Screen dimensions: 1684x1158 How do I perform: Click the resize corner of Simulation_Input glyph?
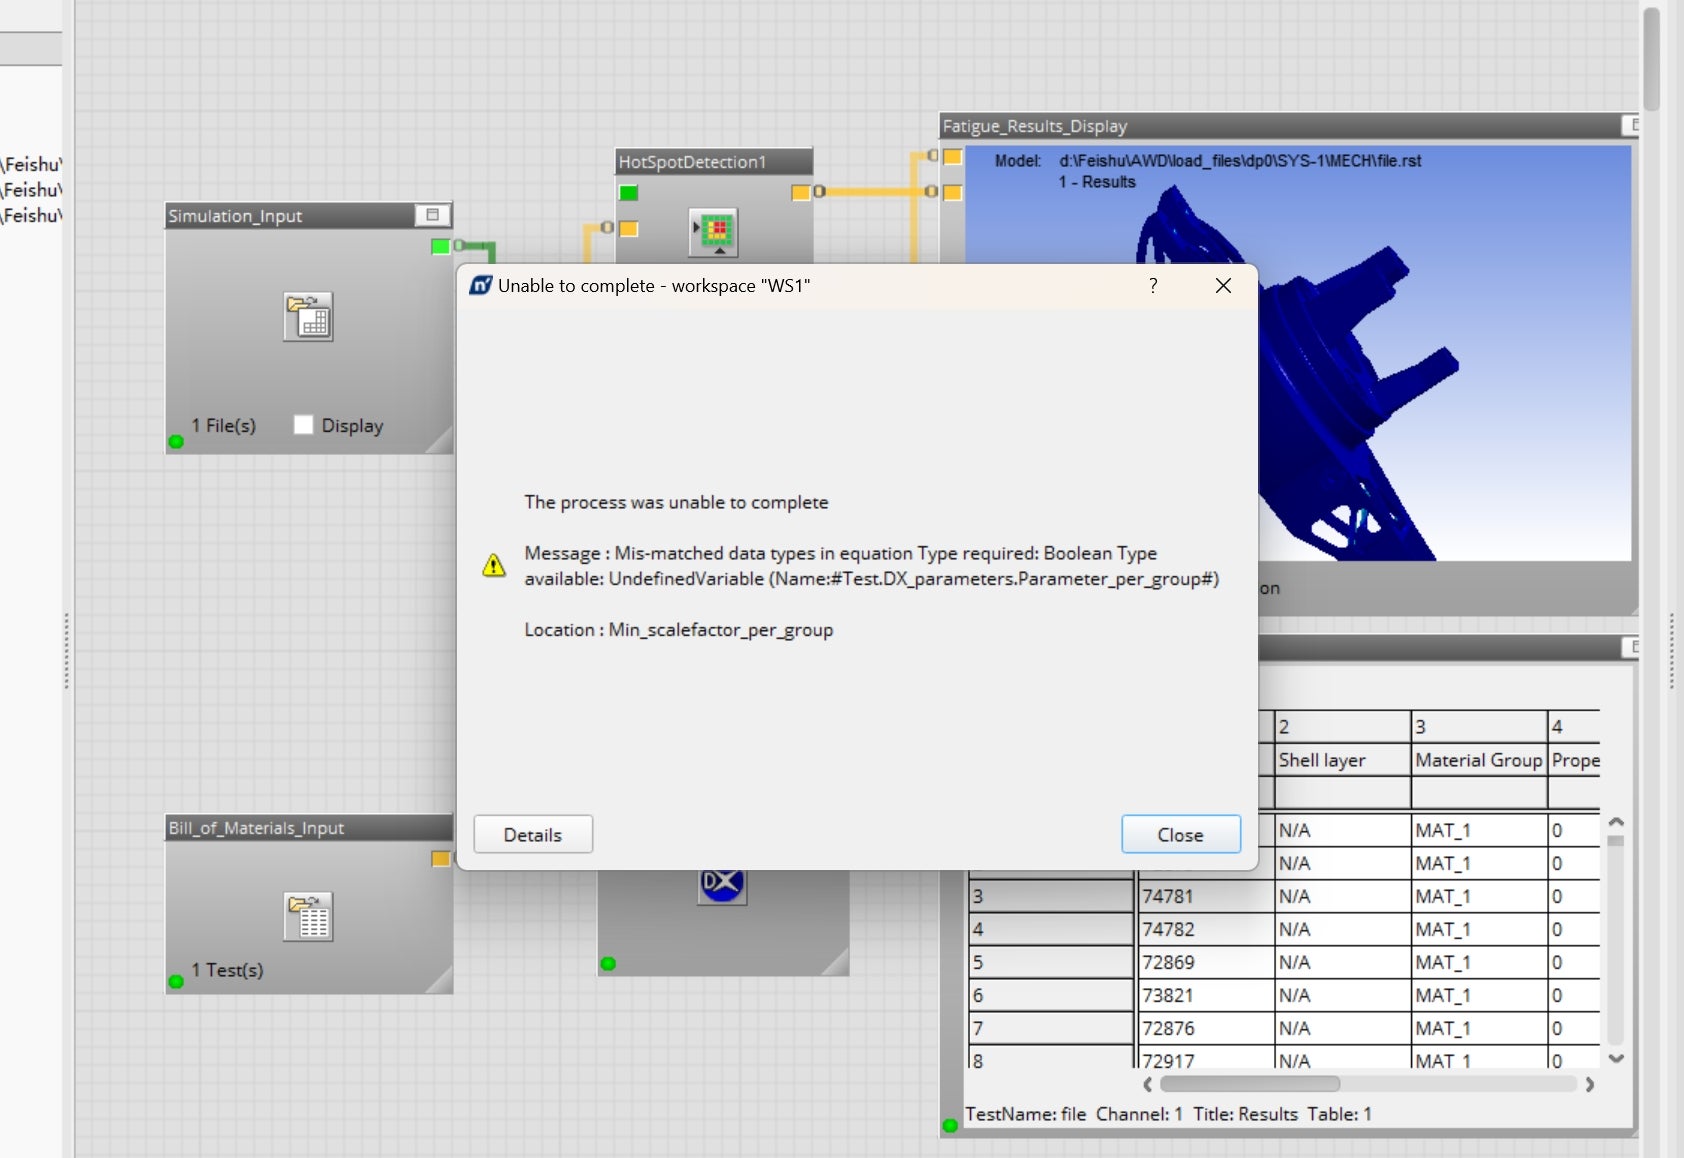pos(440,442)
